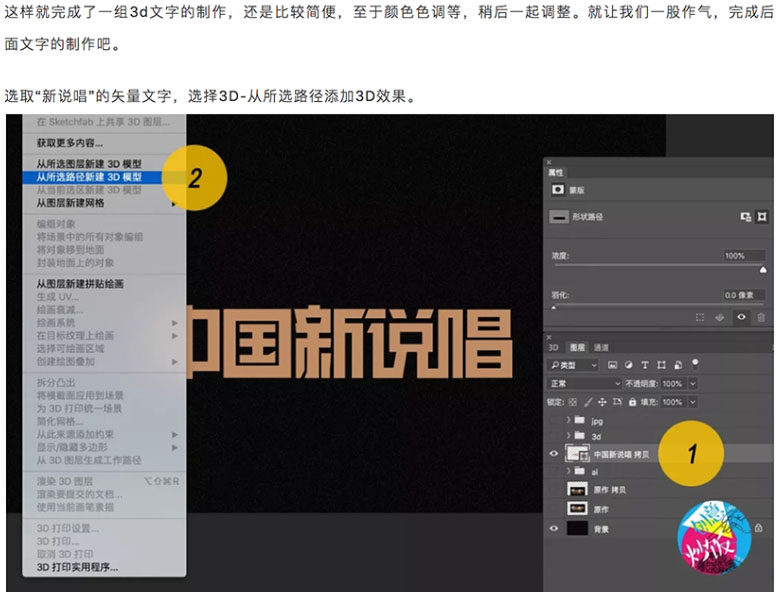The image size is (780, 592).
Task: Show the 3d group visibility box
Action: pyautogui.click(x=554, y=436)
